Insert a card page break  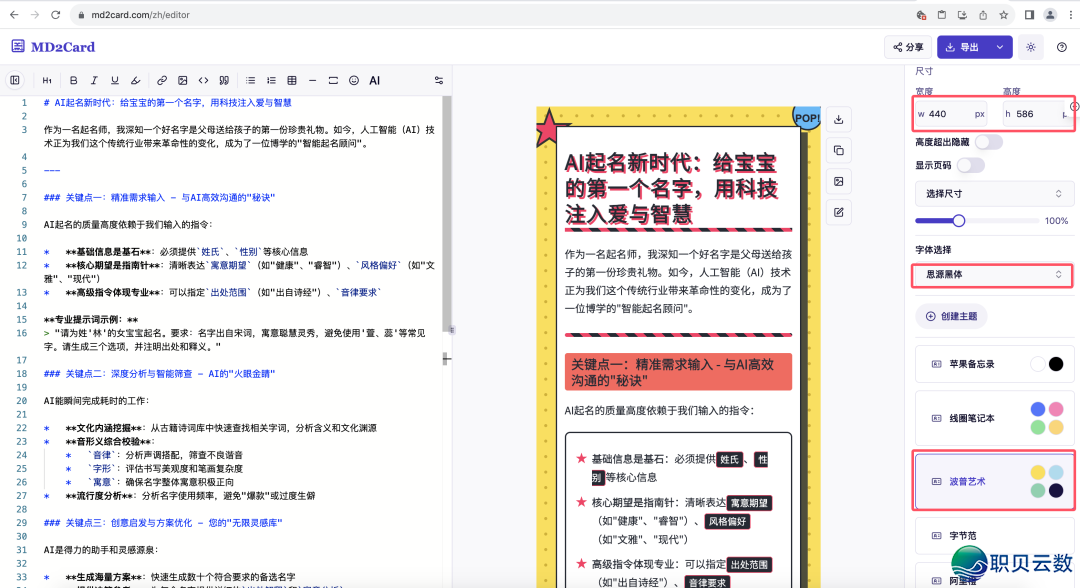tap(333, 81)
